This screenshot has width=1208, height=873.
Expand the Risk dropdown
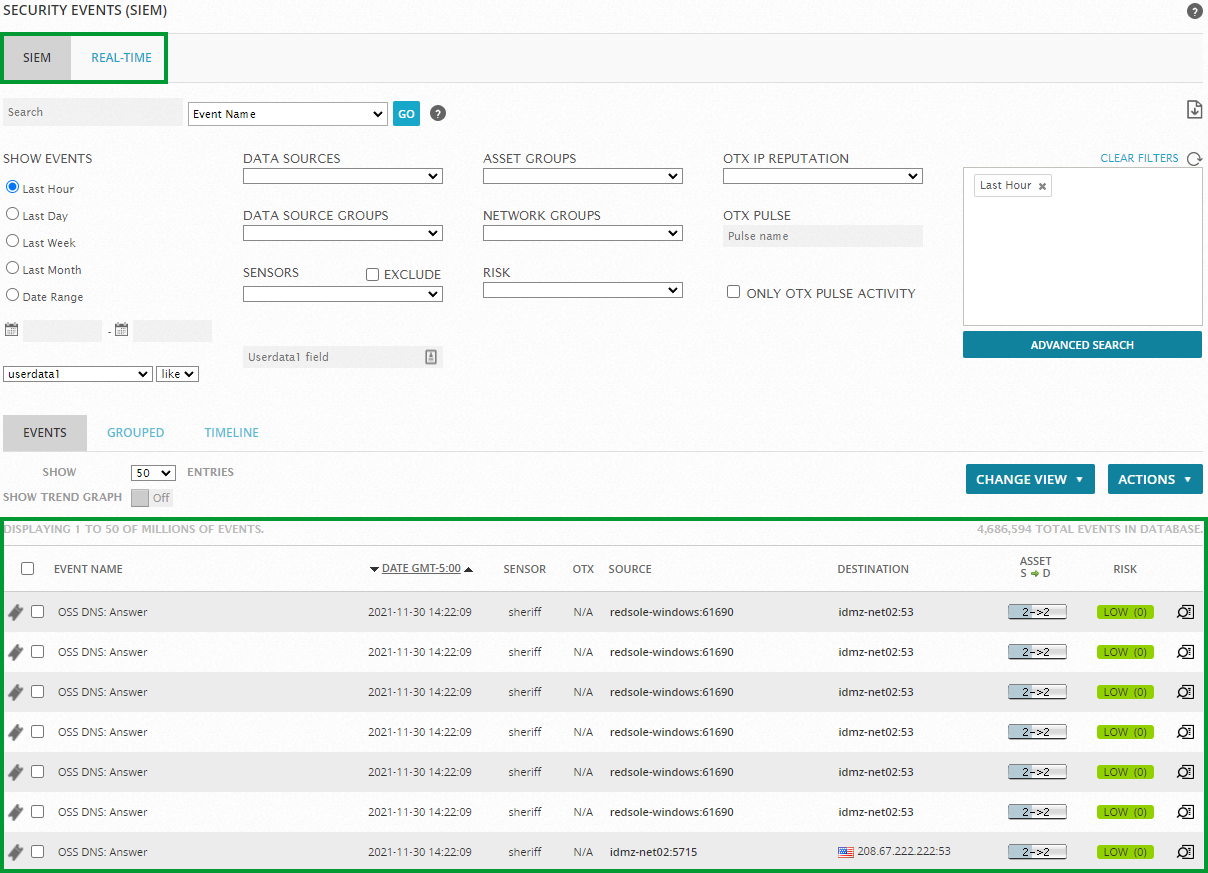pos(583,290)
